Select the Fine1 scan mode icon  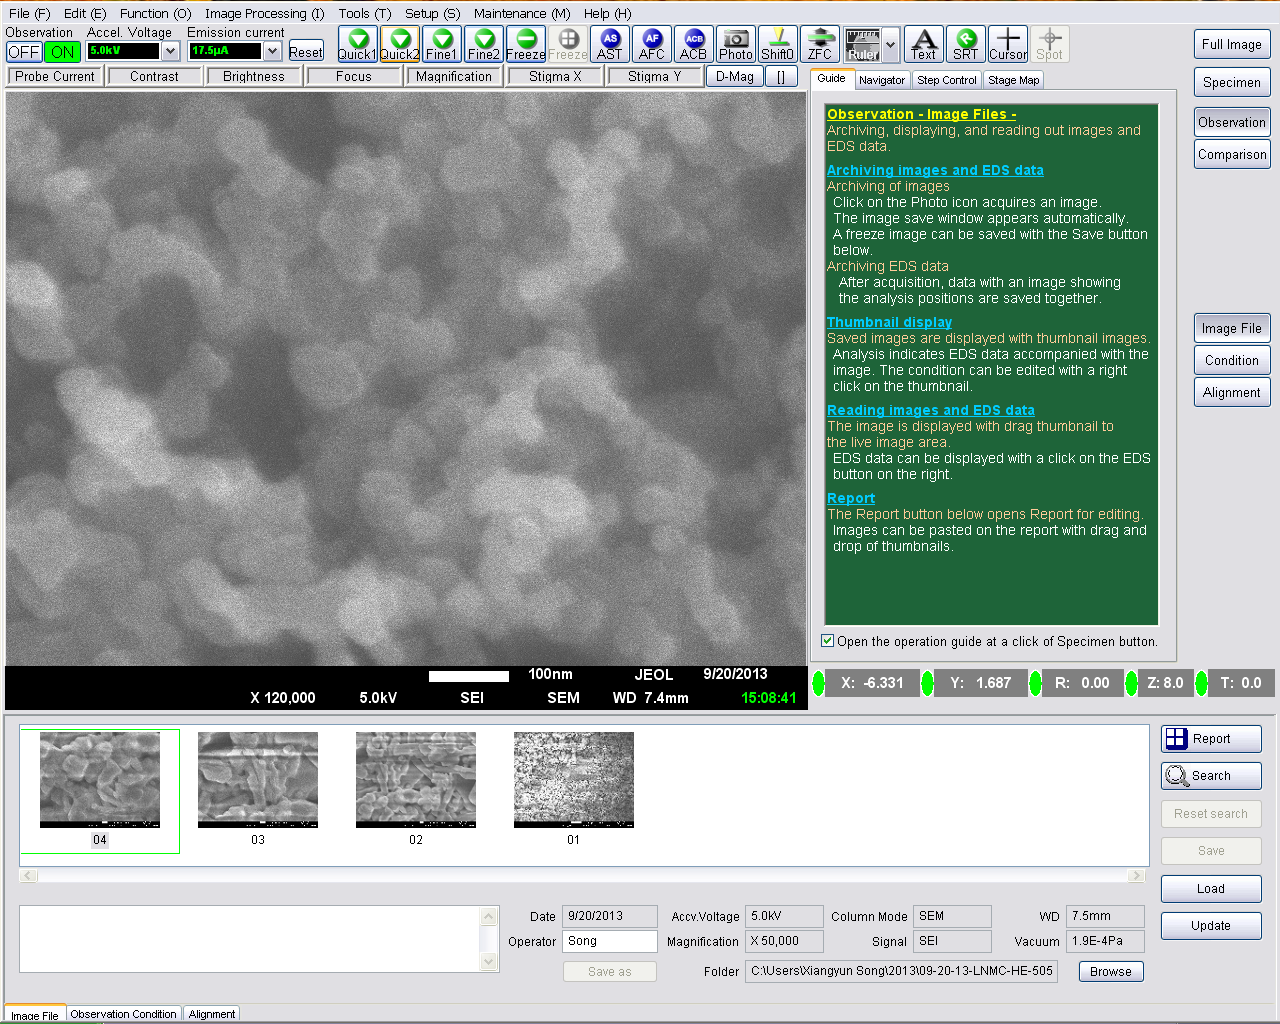click(x=441, y=44)
